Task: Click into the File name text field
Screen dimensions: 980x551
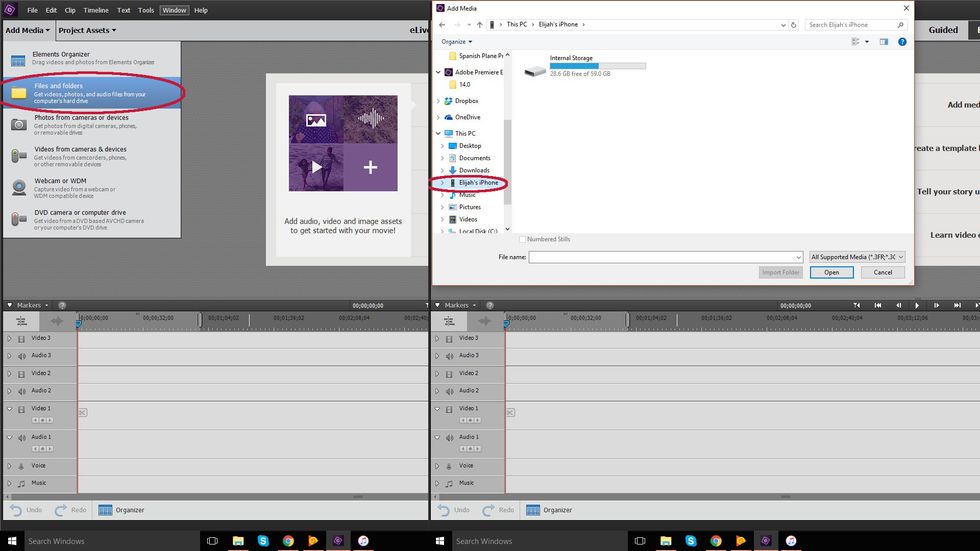Action: point(665,257)
